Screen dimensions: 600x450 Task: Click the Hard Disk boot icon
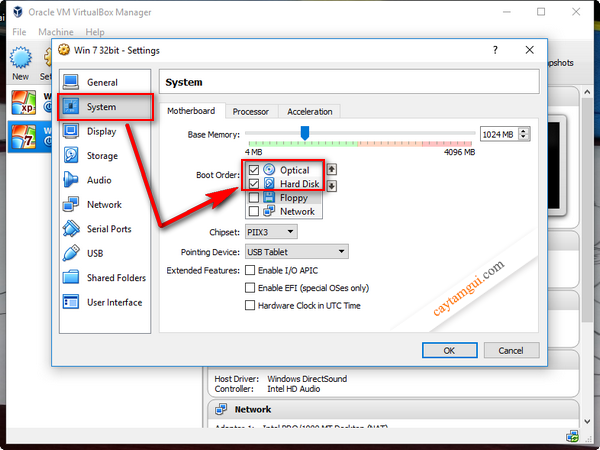(269, 183)
